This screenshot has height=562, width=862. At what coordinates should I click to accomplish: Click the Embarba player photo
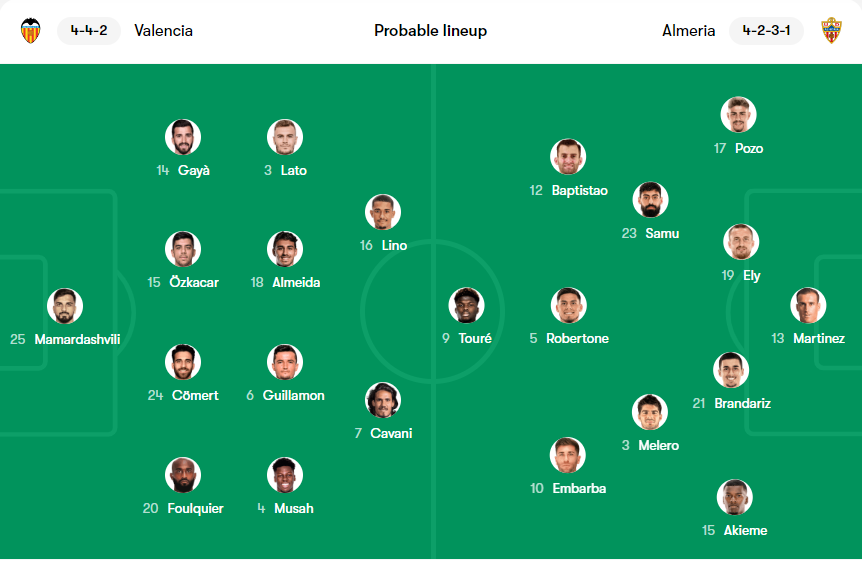(567, 455)
